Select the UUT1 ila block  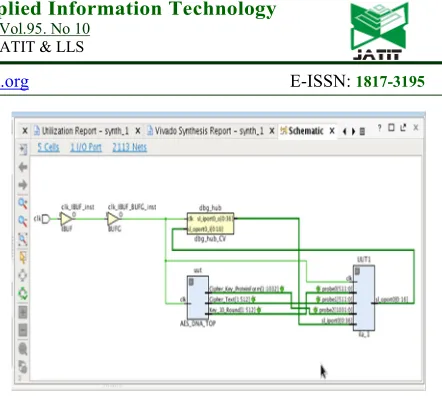tap(364, 298)
